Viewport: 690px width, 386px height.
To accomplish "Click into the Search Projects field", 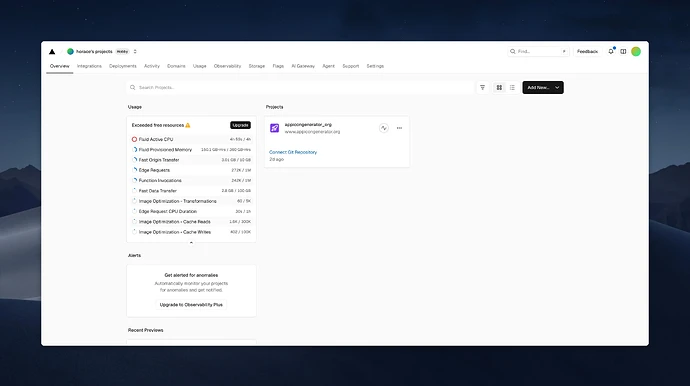I will (x=301, y=88).
